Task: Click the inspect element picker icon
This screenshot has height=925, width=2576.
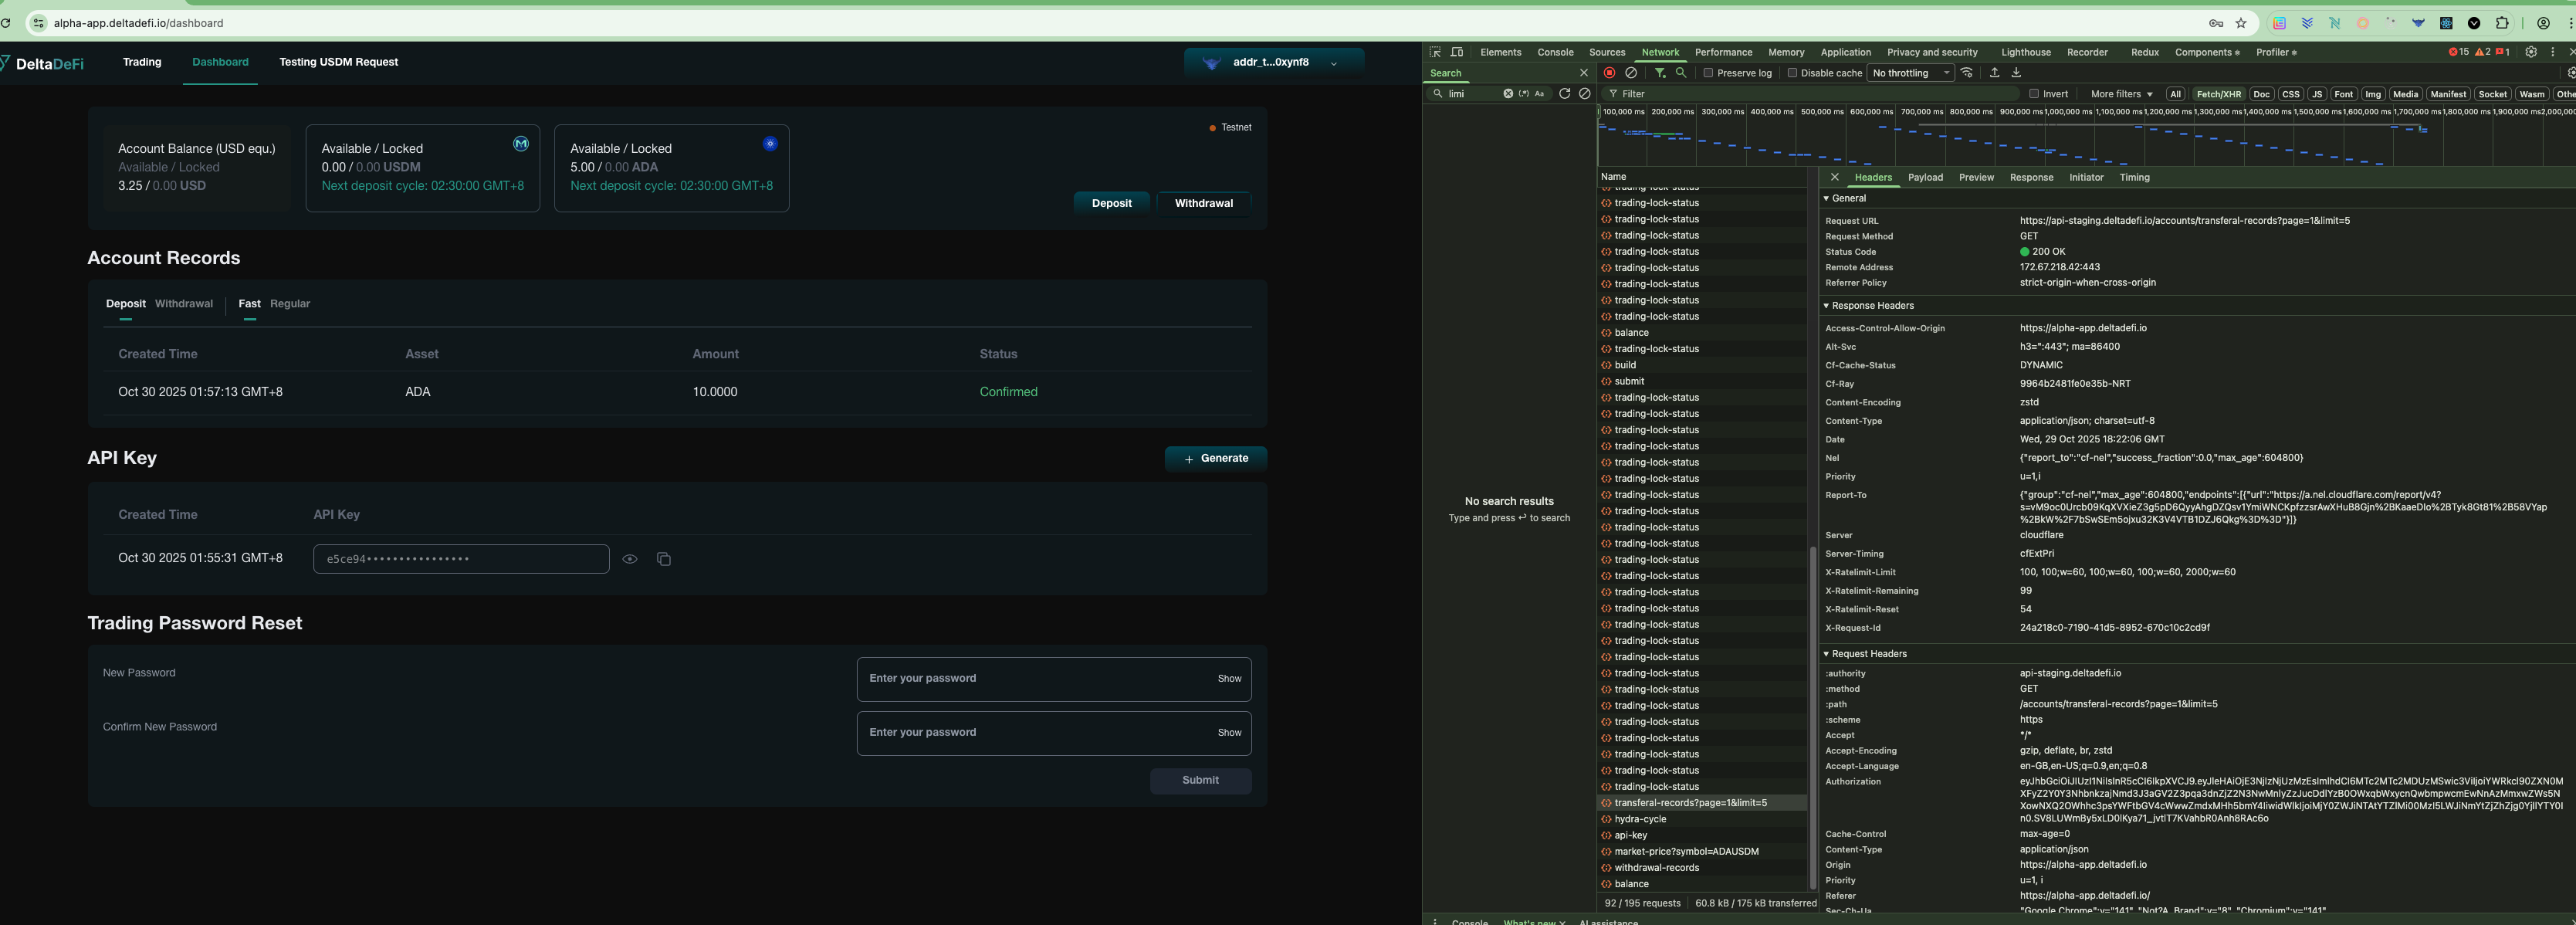Action: (1435, 52)
